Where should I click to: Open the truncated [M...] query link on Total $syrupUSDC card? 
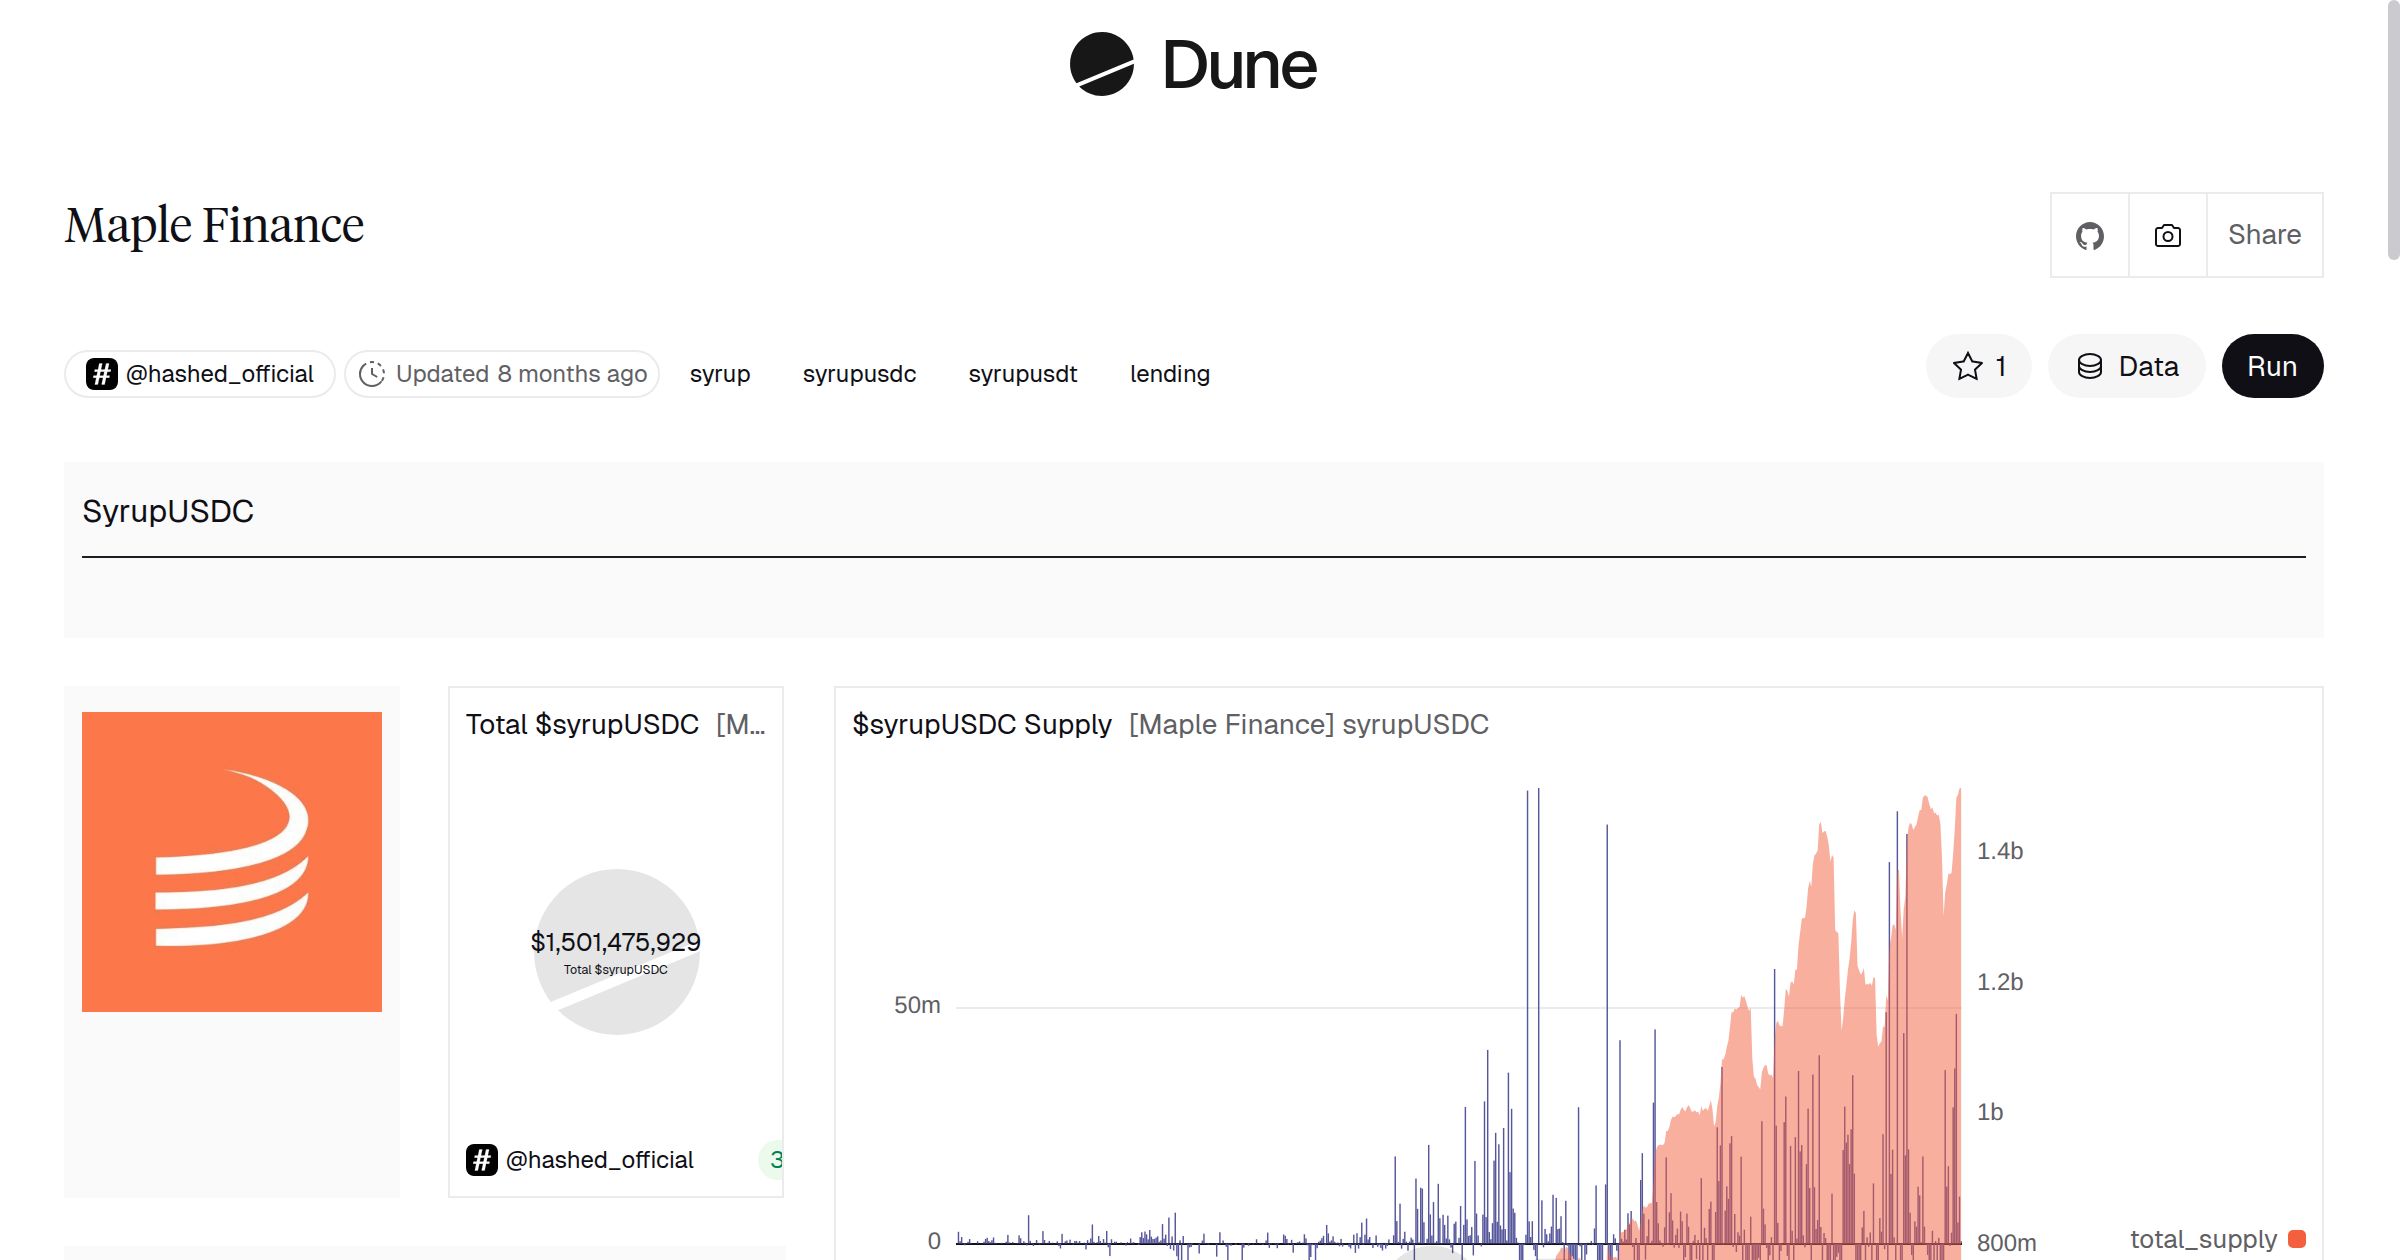pyautogui.click(x=740, y=724)
